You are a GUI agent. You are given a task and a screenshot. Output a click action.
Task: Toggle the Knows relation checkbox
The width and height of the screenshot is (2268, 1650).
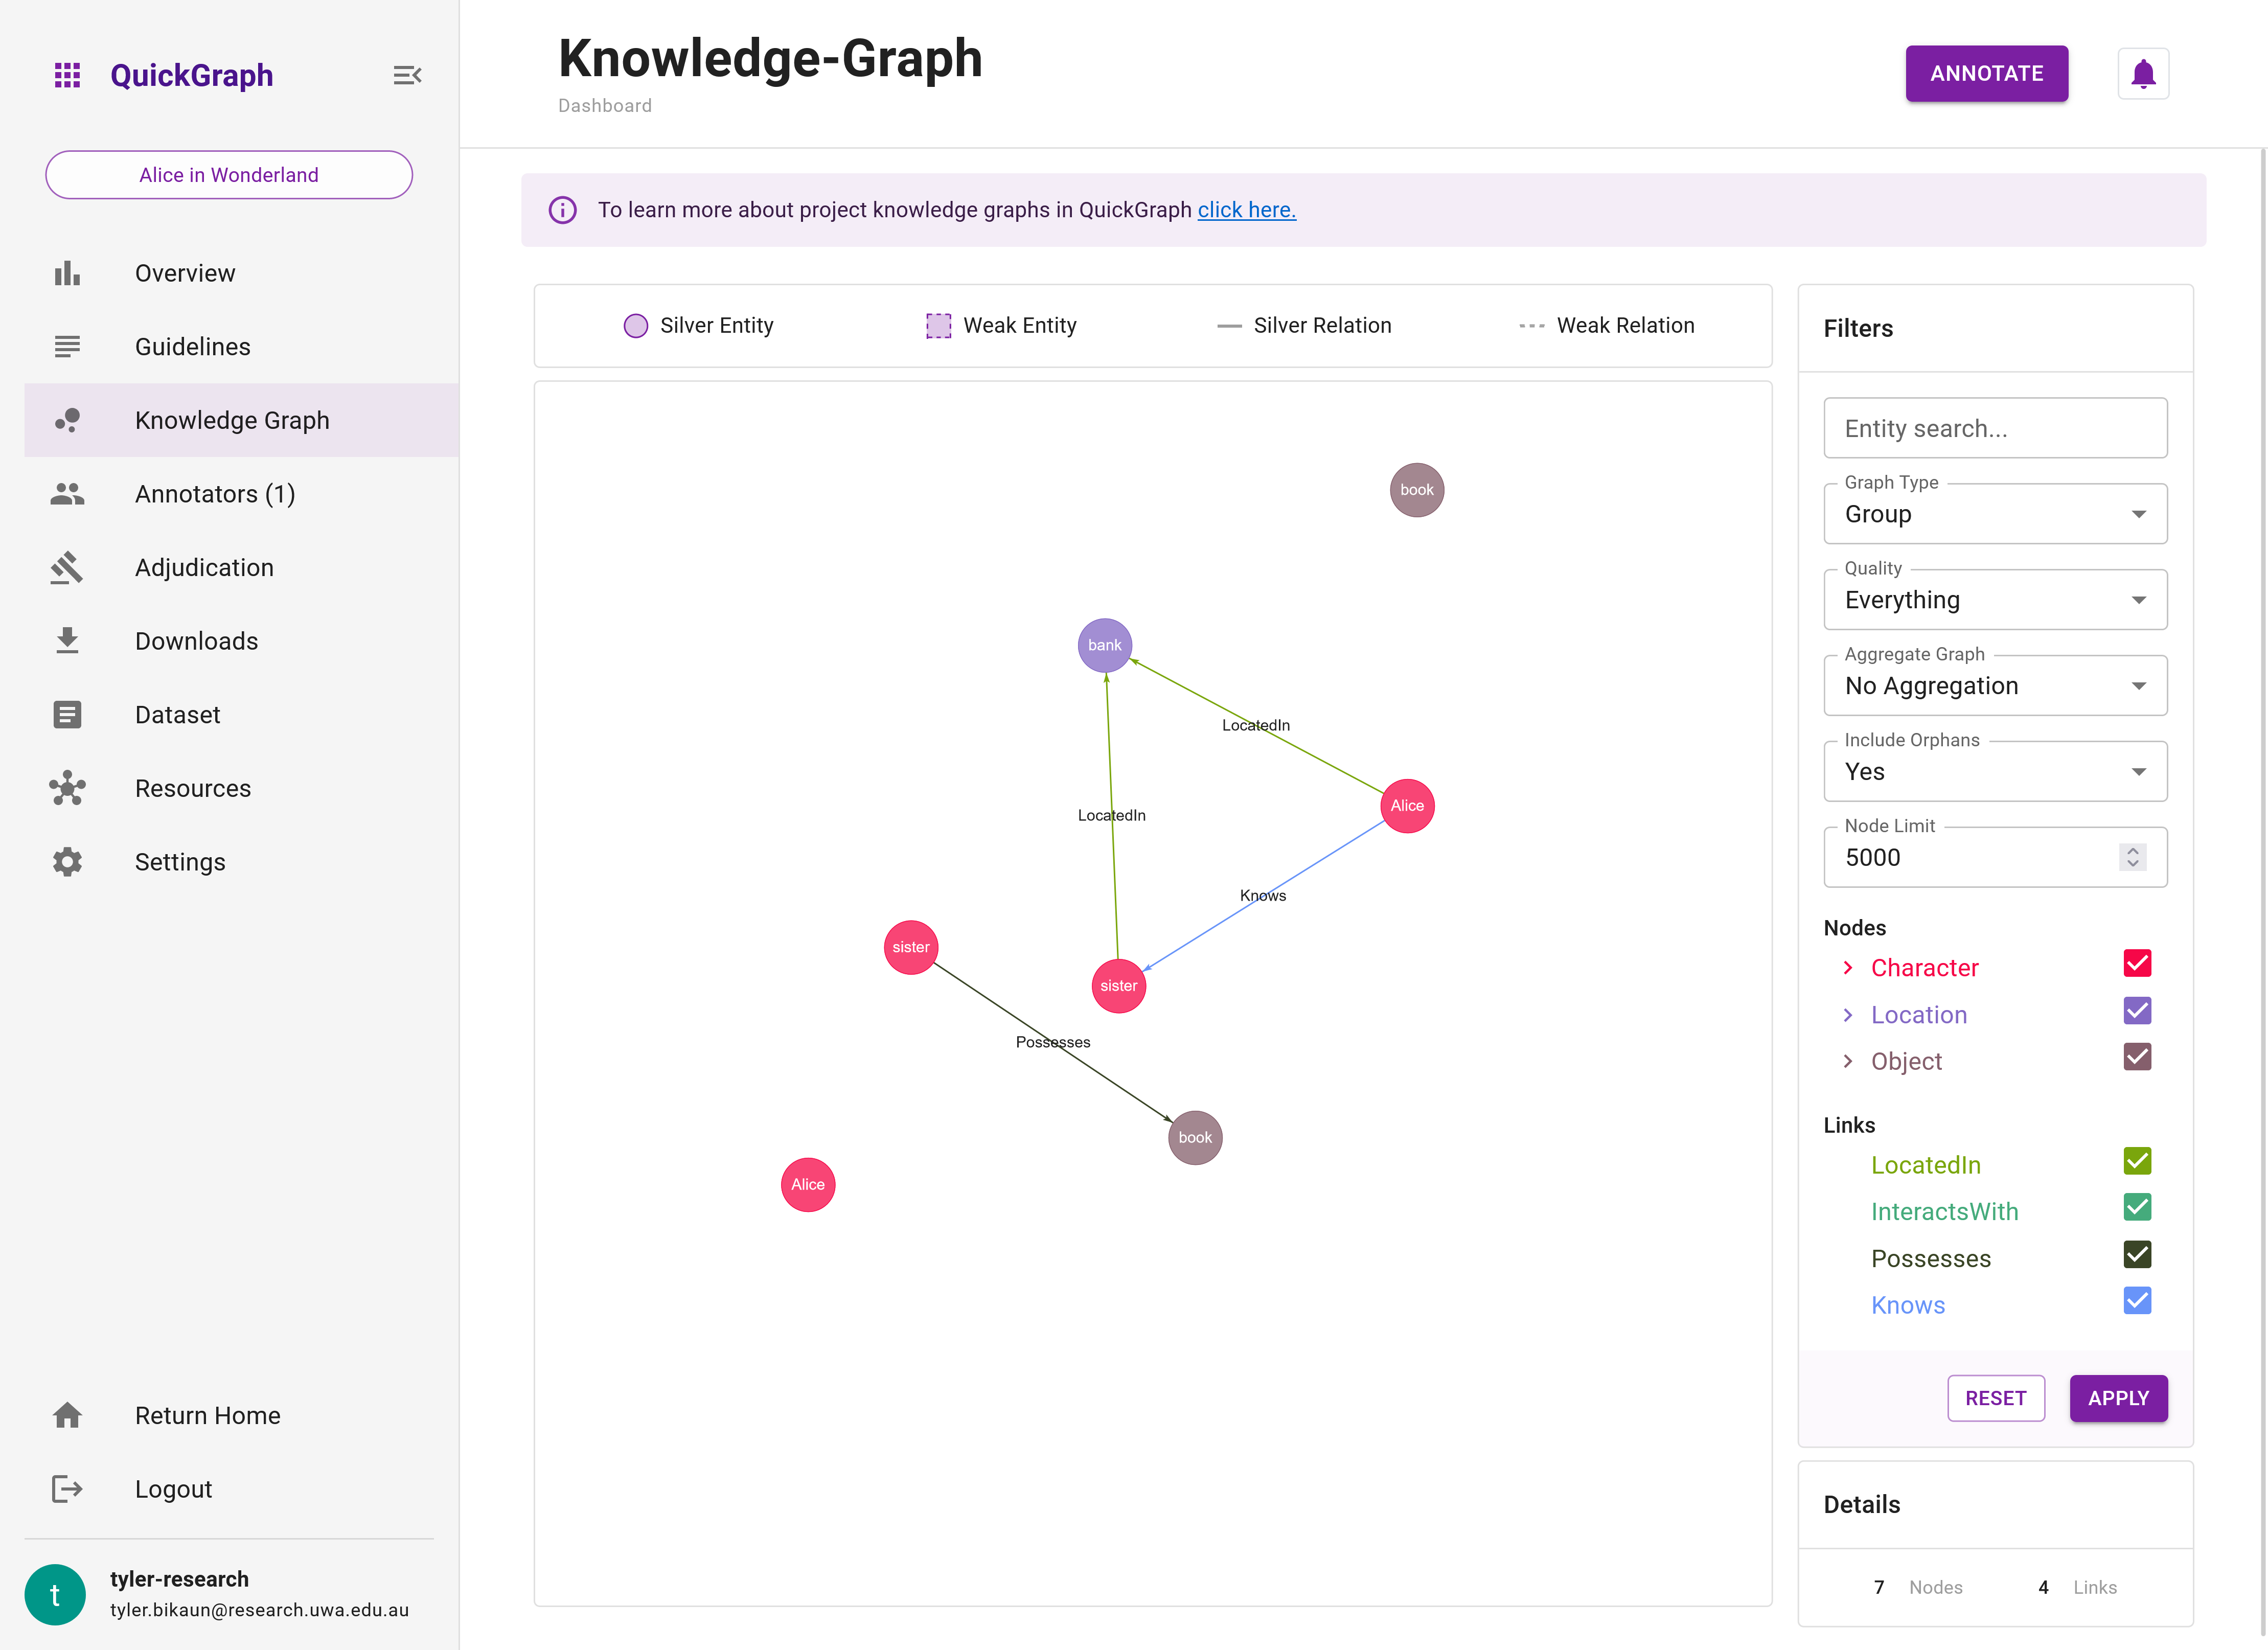(2137, 1301)
